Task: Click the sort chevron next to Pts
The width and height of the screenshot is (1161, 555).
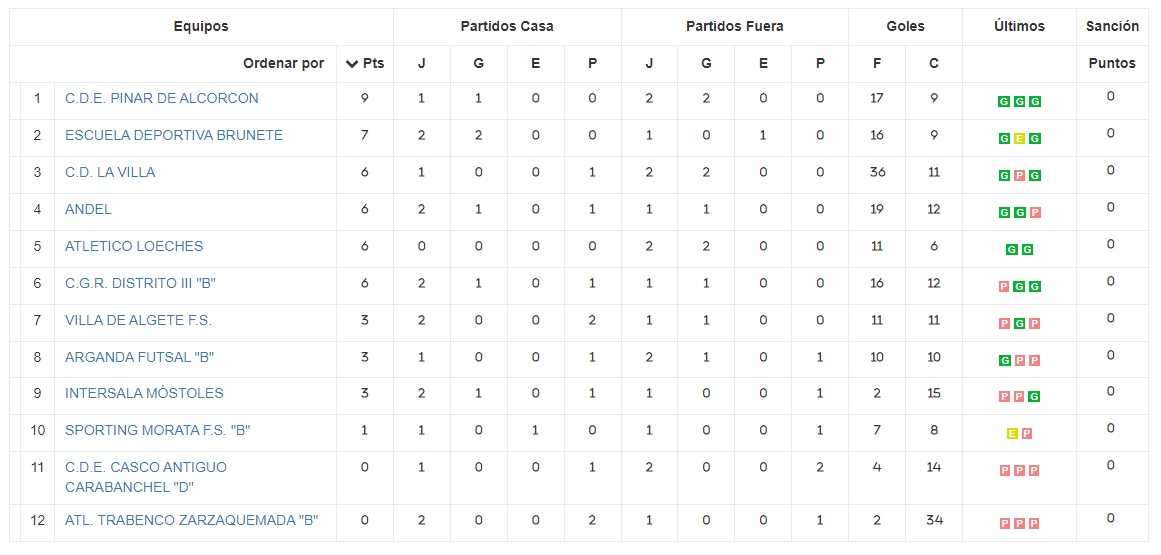Action: pyautogui.click(x=352, y=64)
